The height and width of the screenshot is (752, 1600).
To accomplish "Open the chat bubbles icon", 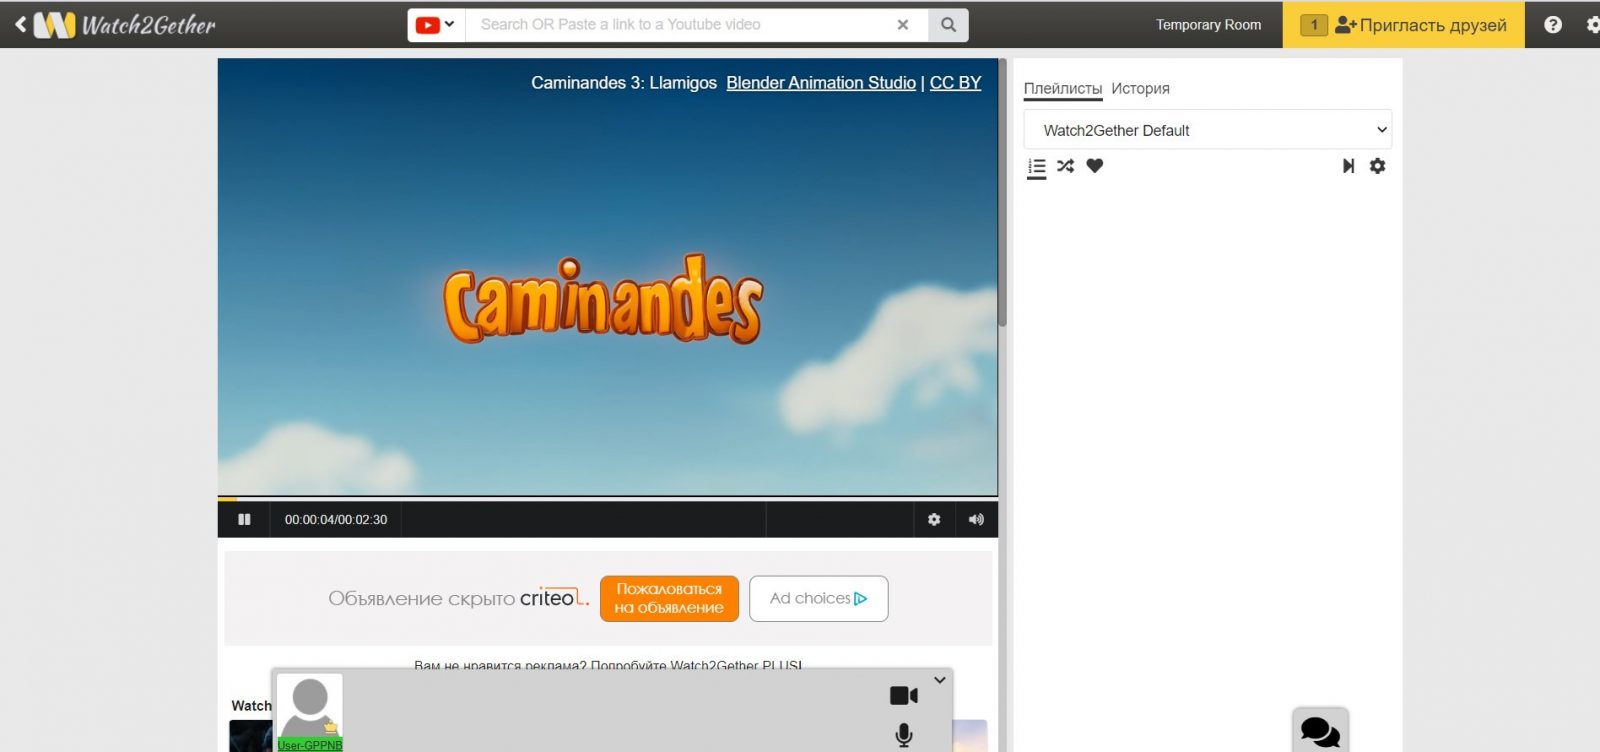I will 1320,732.
